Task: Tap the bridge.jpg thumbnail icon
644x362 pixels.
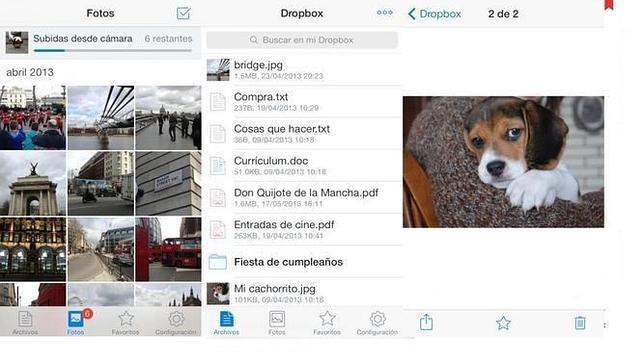Action: (x=218, y=70)
